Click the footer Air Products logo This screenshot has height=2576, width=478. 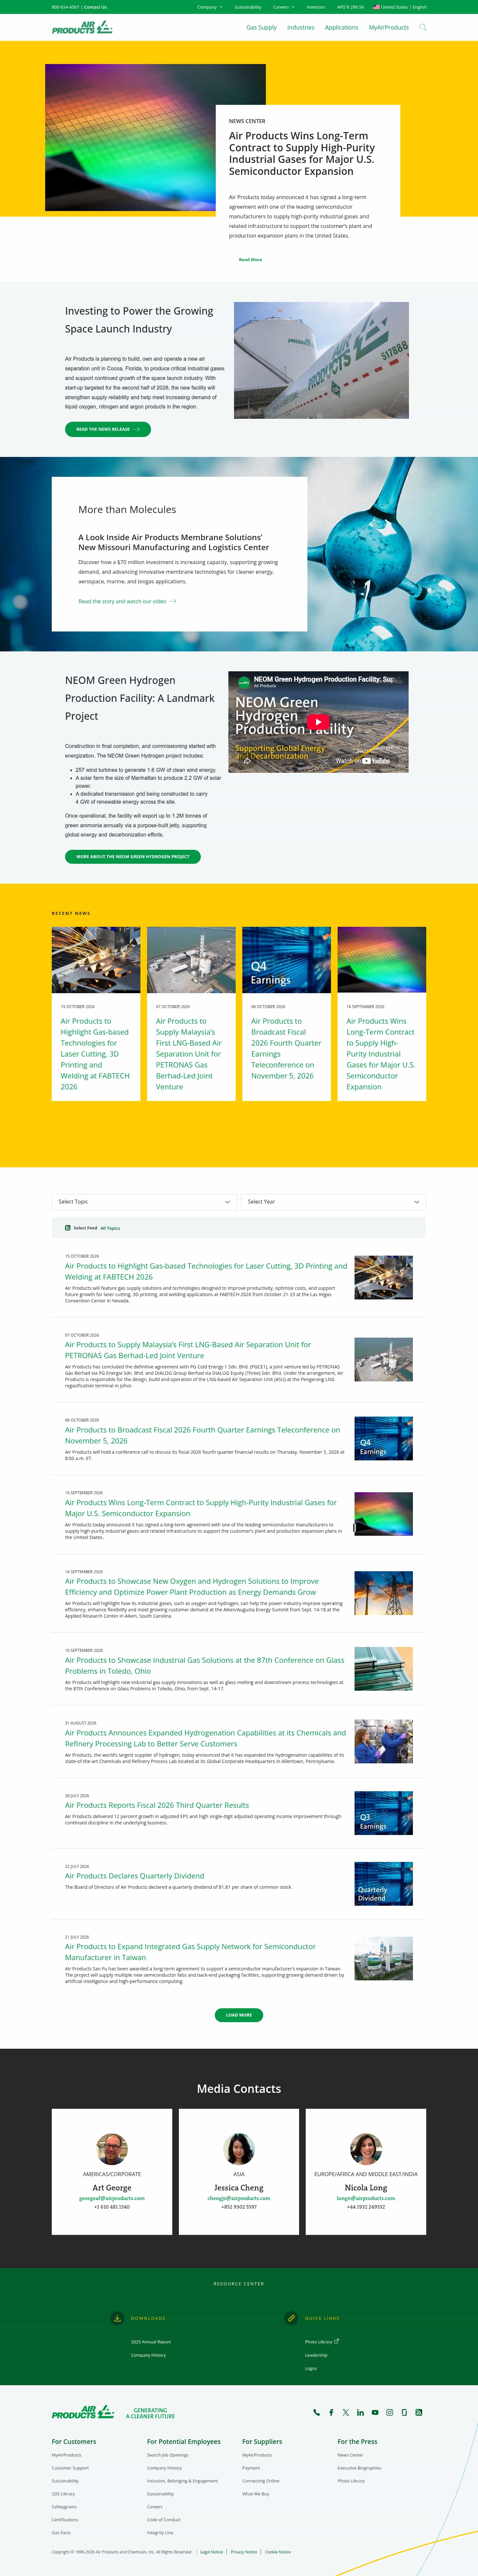point(83,2412)
